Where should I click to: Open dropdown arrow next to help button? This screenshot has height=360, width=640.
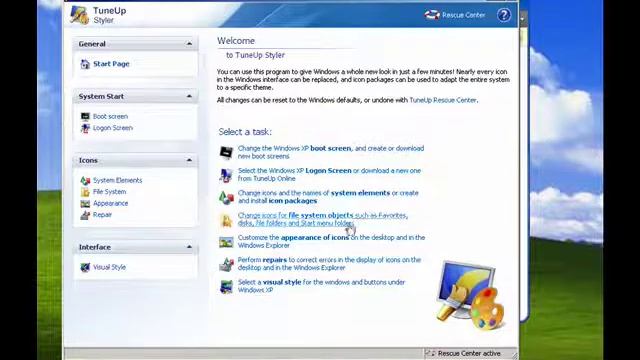click(523, 18)
